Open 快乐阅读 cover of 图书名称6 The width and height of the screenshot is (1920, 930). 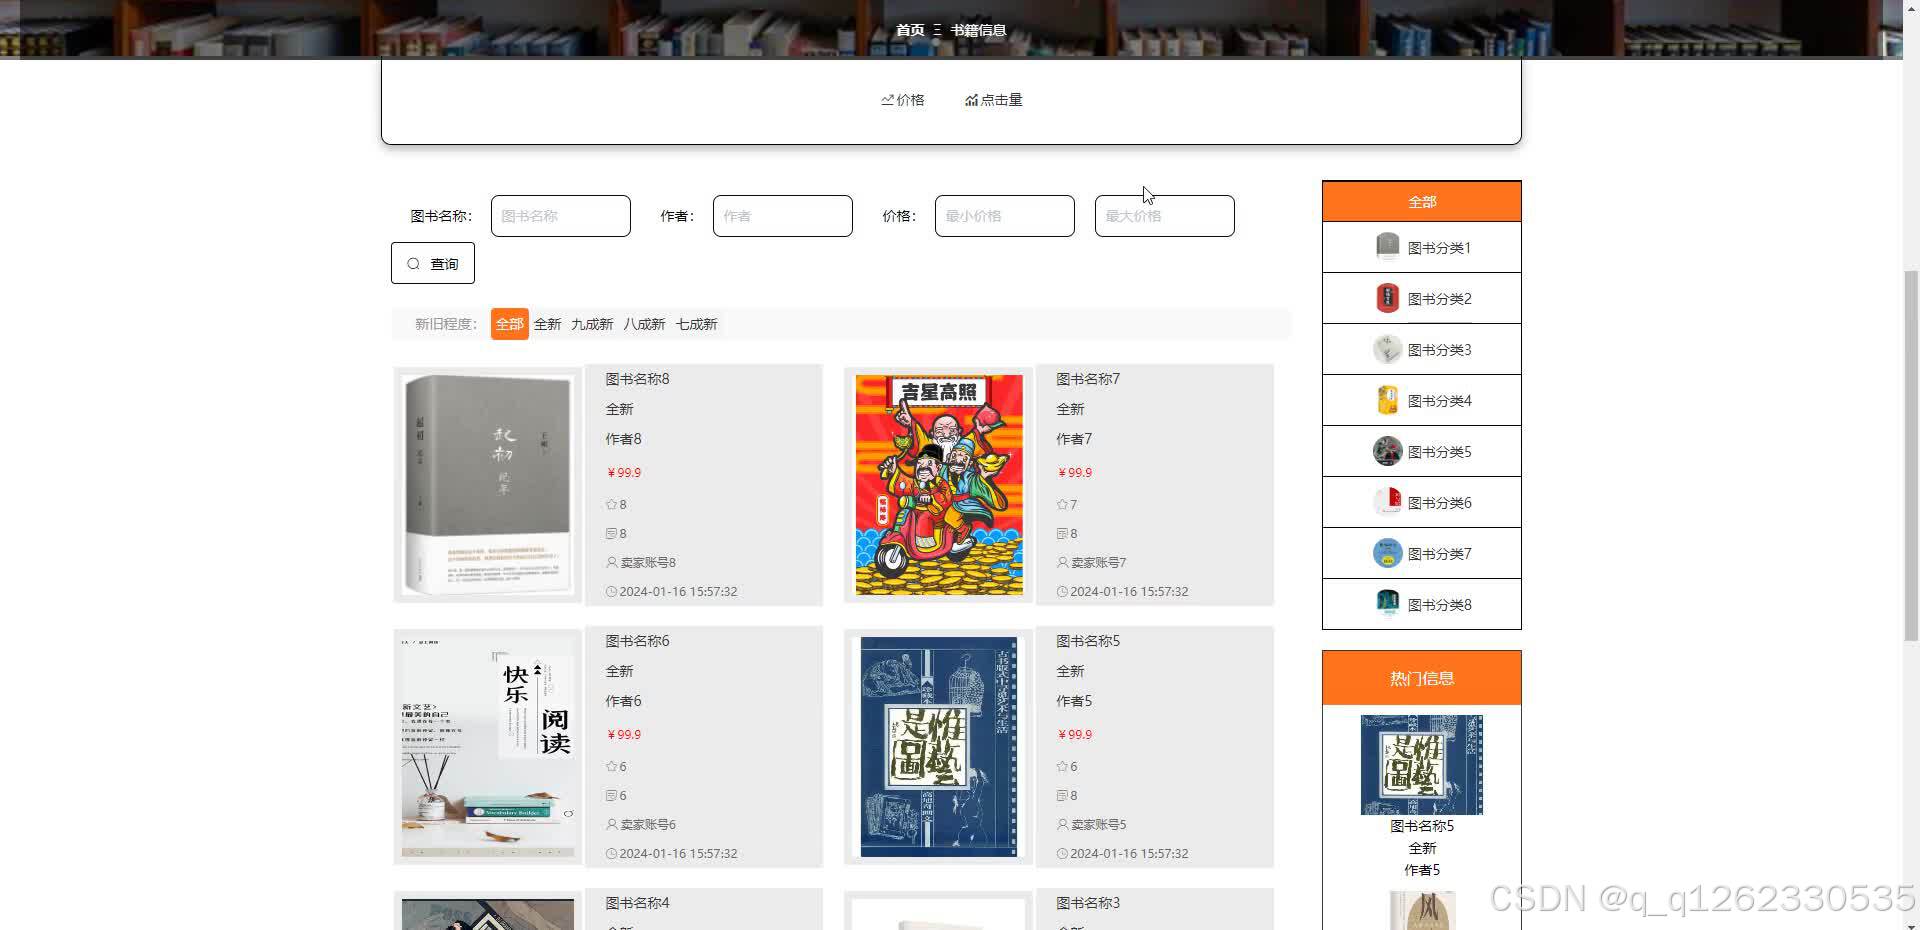coord(488,747)
